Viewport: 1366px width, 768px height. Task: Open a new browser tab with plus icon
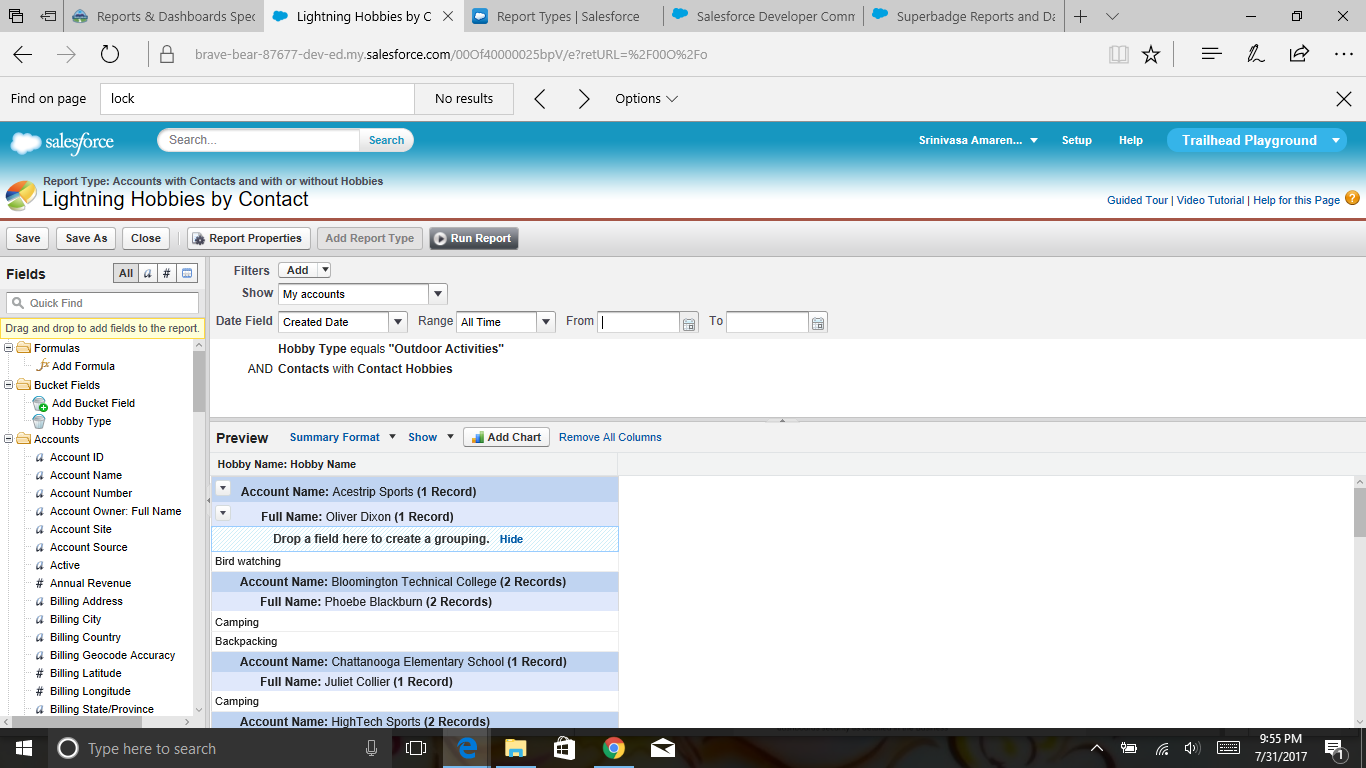[1080, 17]
